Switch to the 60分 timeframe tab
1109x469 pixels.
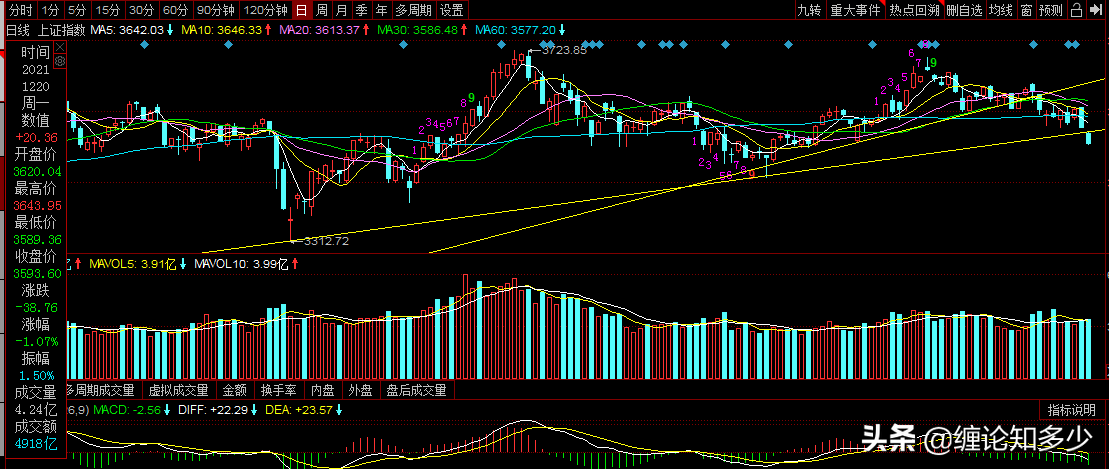(x=174, y=10)
